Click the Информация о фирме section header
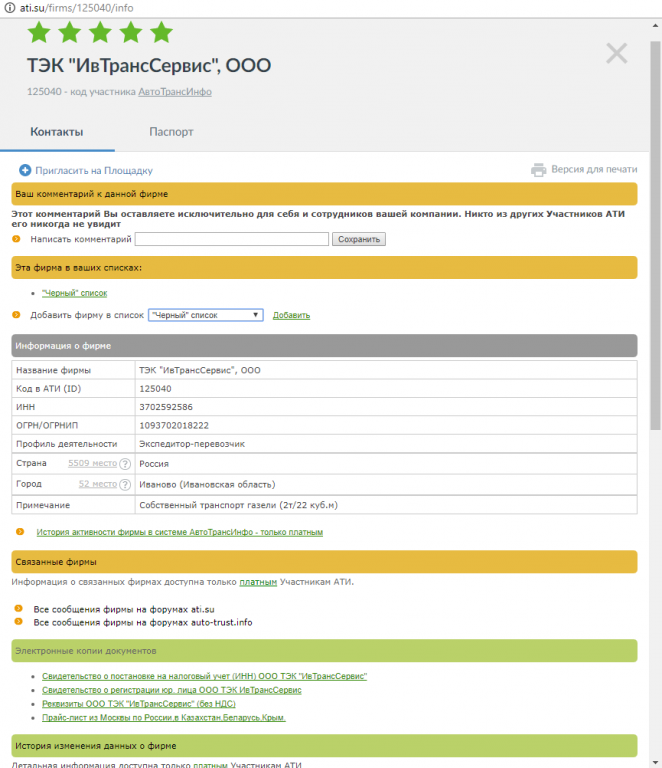The width and height of the screenshot is (662, 768). tap(324, 346)
